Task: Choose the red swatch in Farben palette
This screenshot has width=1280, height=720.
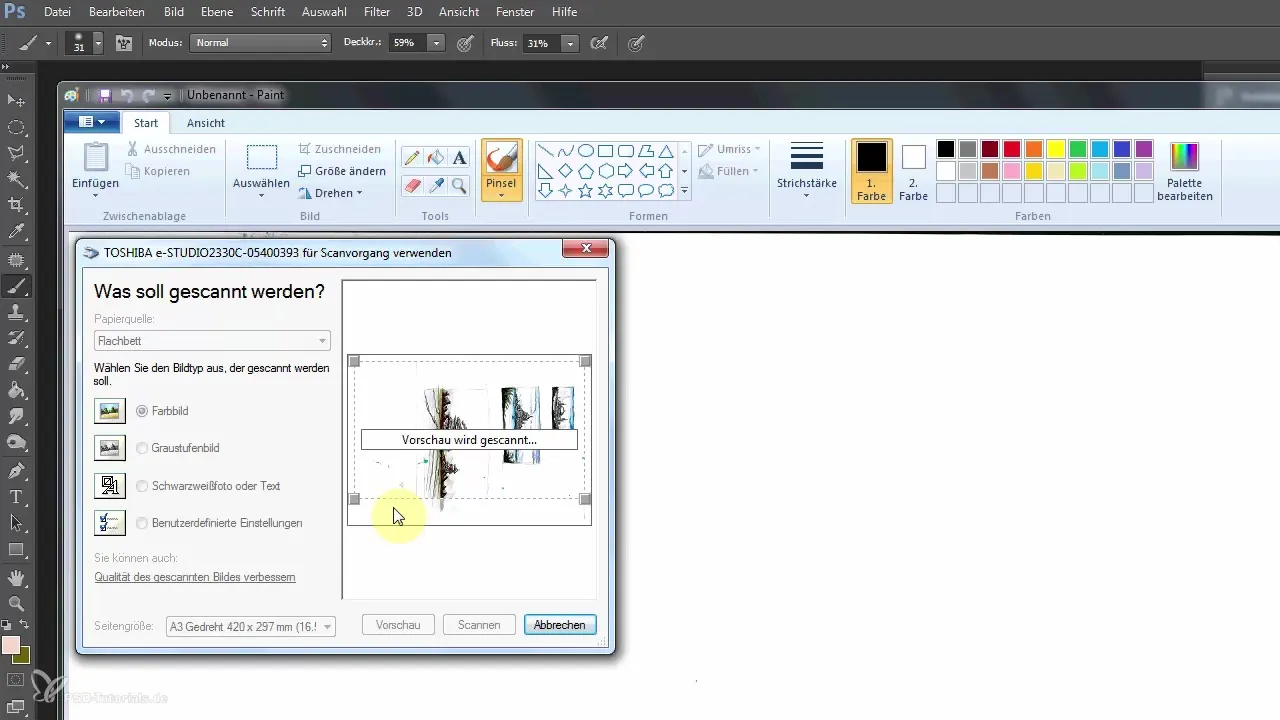Action: (1012, 149)
